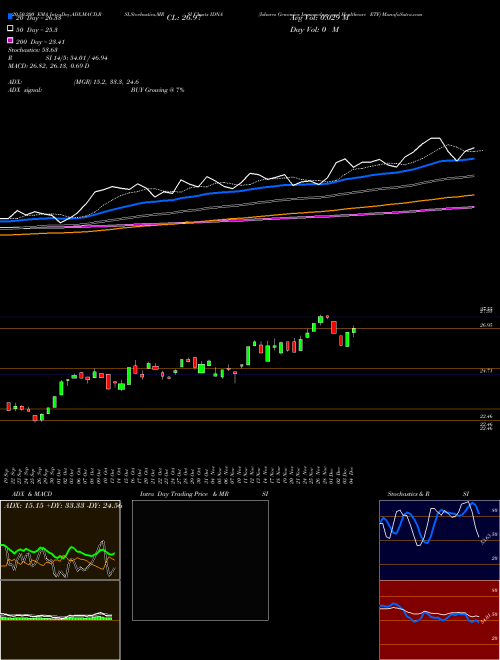Screen dimensions: 500x660
Task: Click the 'SI 14/3: 54.01 / 46.94' value
Action: tap(77, 58)
